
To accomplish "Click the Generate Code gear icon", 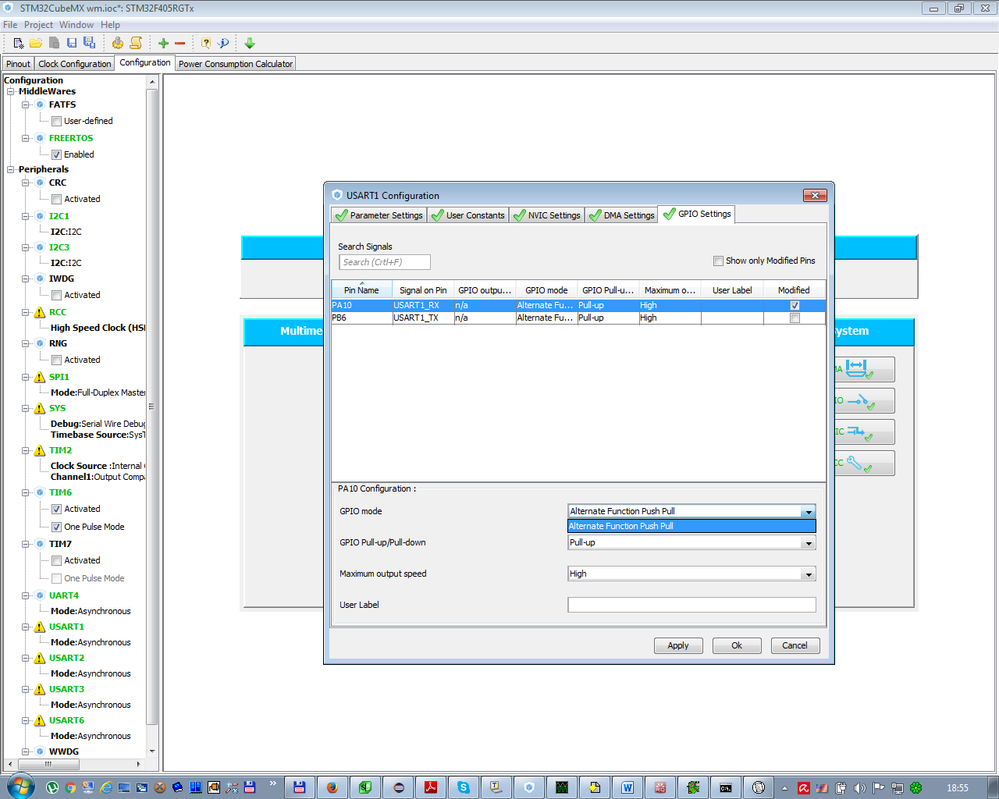I will pos(117,43).
